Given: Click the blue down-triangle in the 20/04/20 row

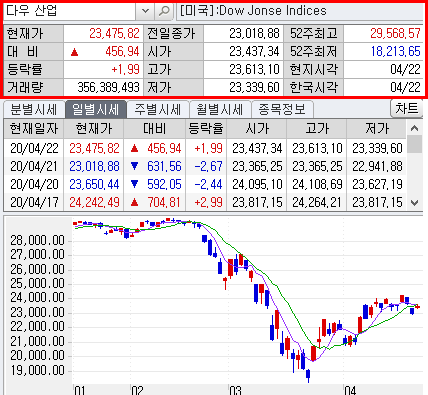Looking at the screenshot, I should click(x=134, y=184).
